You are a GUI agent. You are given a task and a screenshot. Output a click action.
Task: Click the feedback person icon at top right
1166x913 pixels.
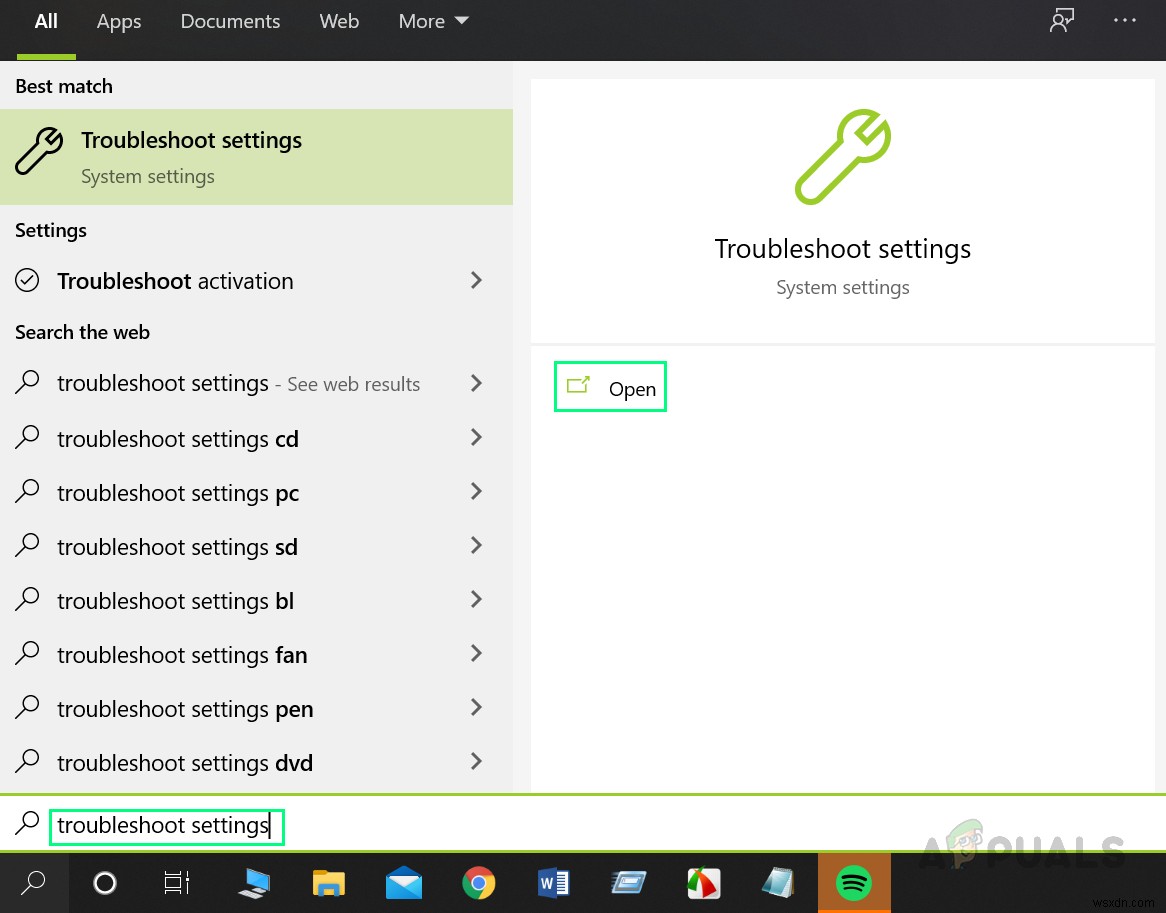[x=1061, y=21]
